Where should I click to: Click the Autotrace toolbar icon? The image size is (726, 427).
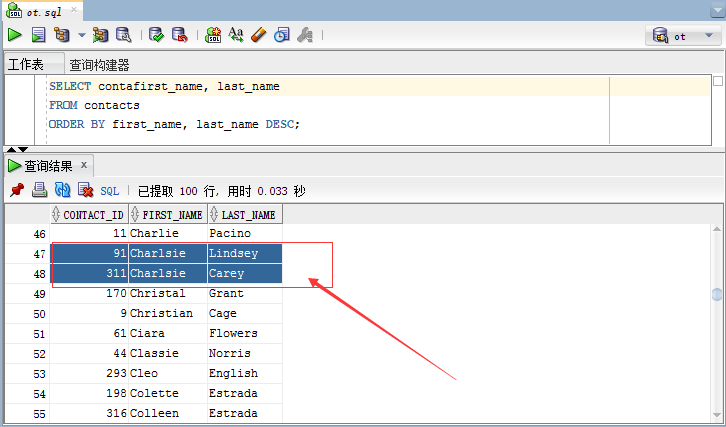100,35
